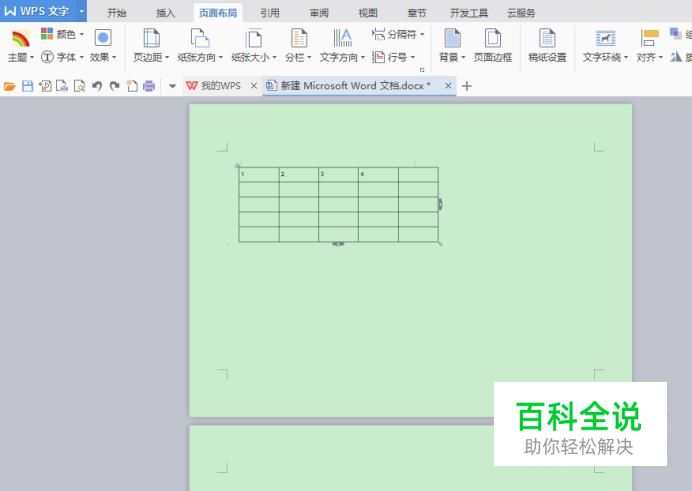Expand the 页边距 dropdown arrow
Viewport: 692px width, 491px height.
[x=167, y=57]
